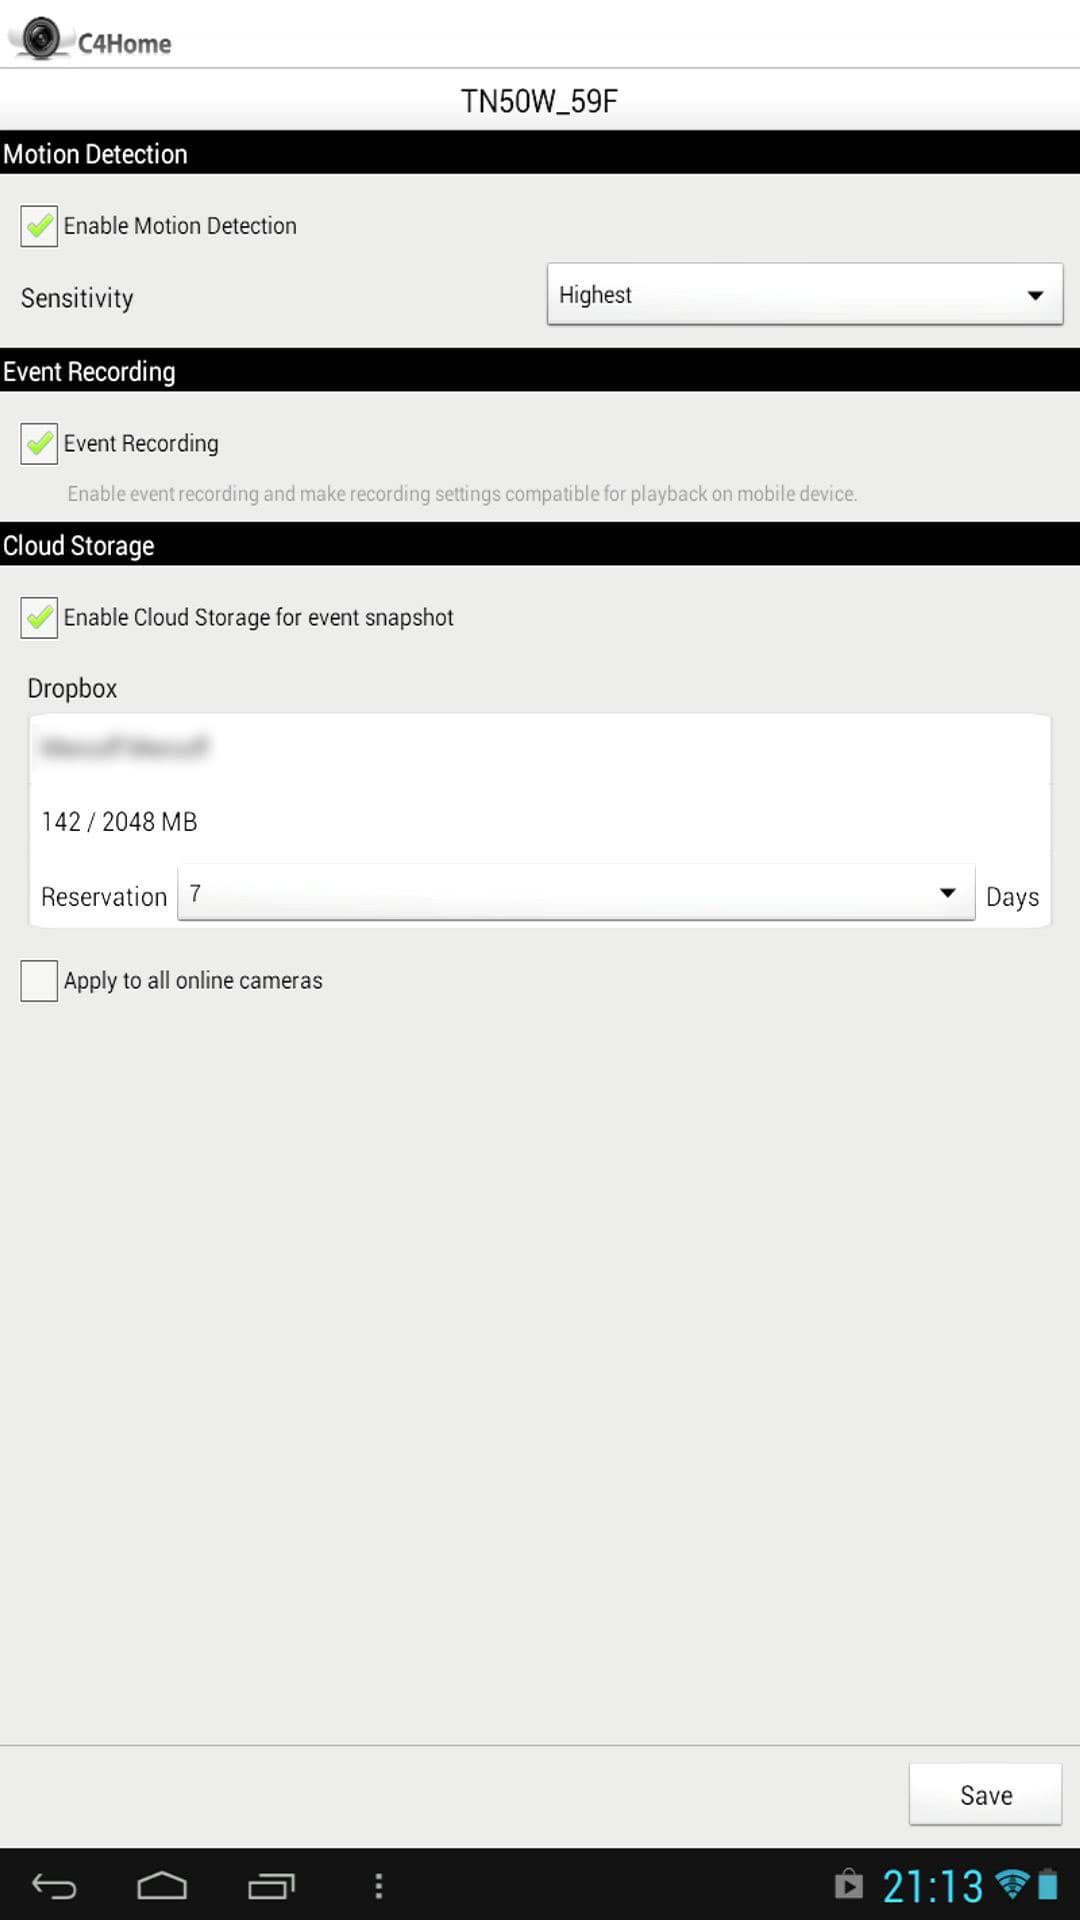Screen dimensions: 1080x1920
Task: Toggle Enable Cloud Storage for event snapshot
Action: [x=39, y=617]
